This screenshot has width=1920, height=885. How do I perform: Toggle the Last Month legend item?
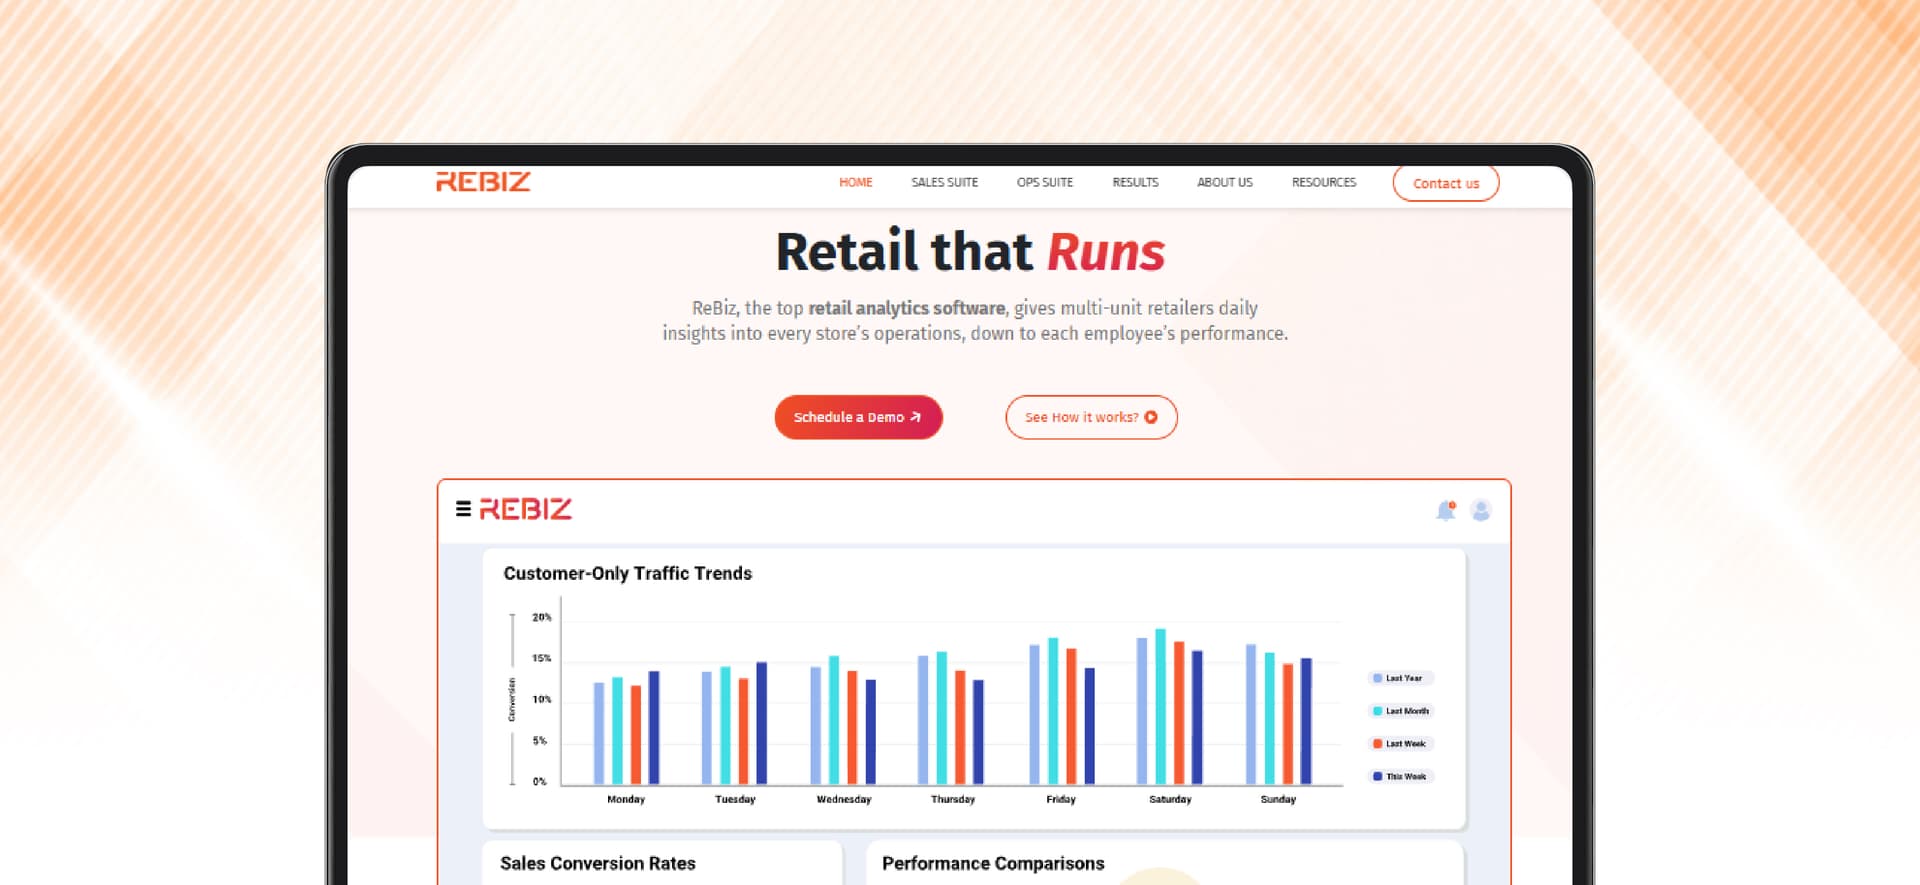click(x=1400, y=711)
